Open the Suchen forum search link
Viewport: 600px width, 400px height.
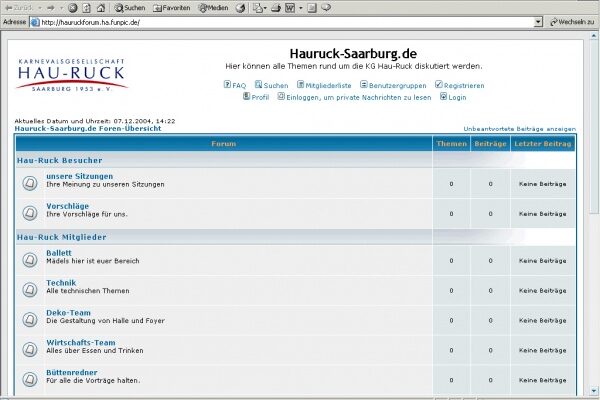point(276,86)
